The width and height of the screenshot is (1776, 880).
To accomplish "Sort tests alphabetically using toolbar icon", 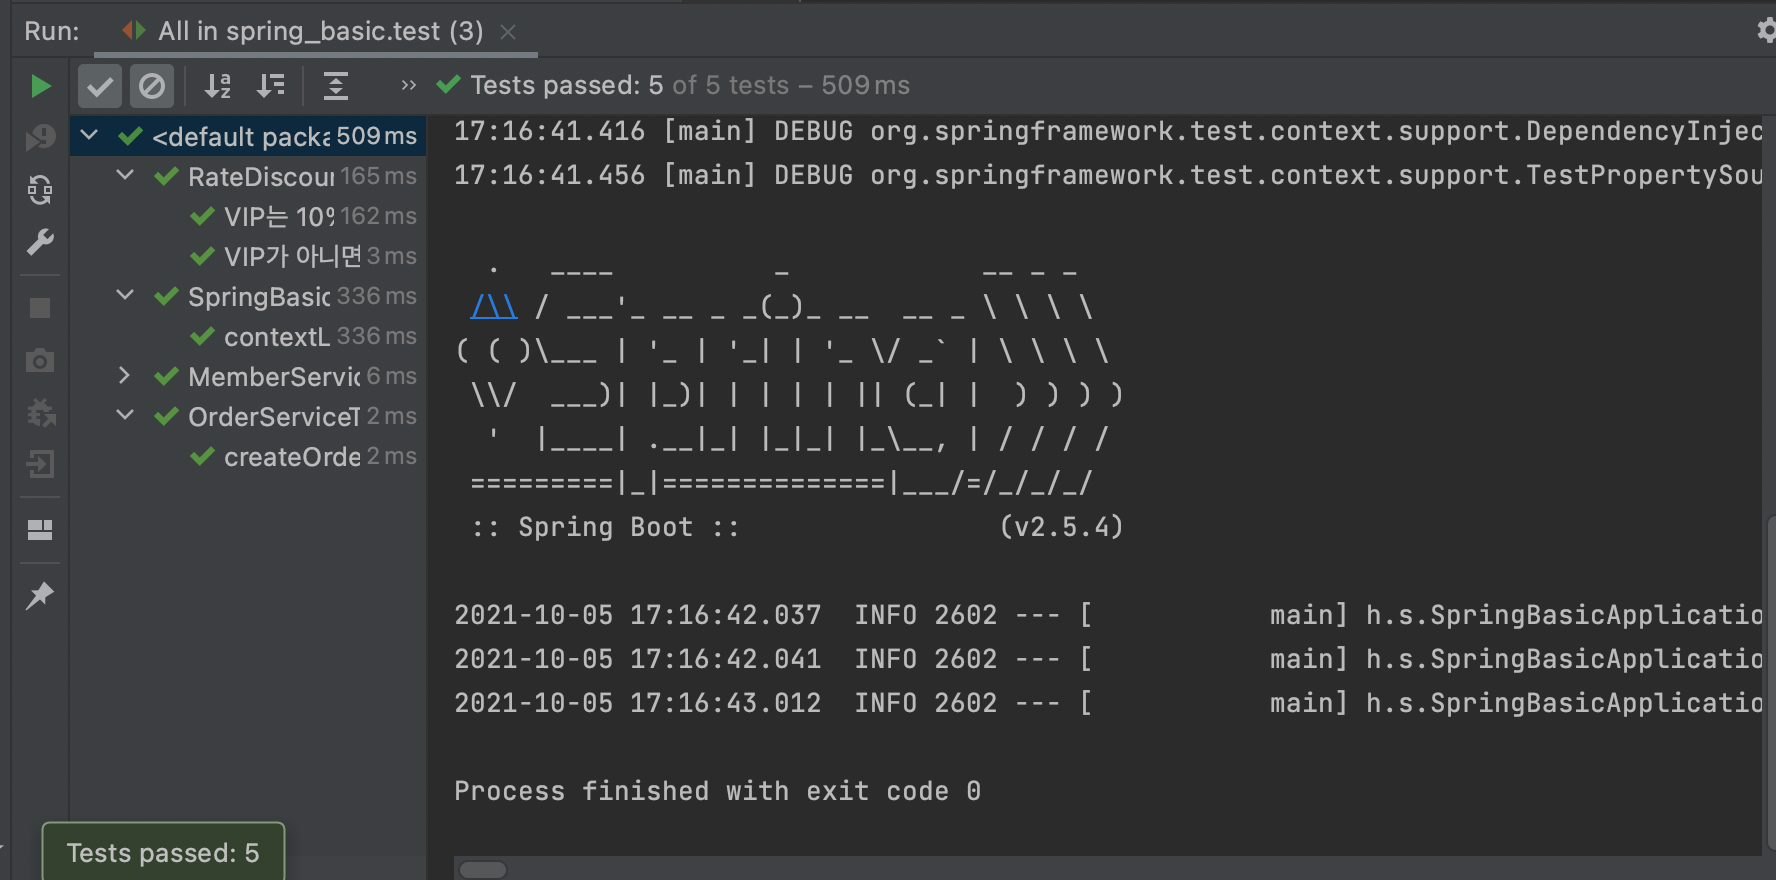I will pyautogui.click(x=217, y=87).
